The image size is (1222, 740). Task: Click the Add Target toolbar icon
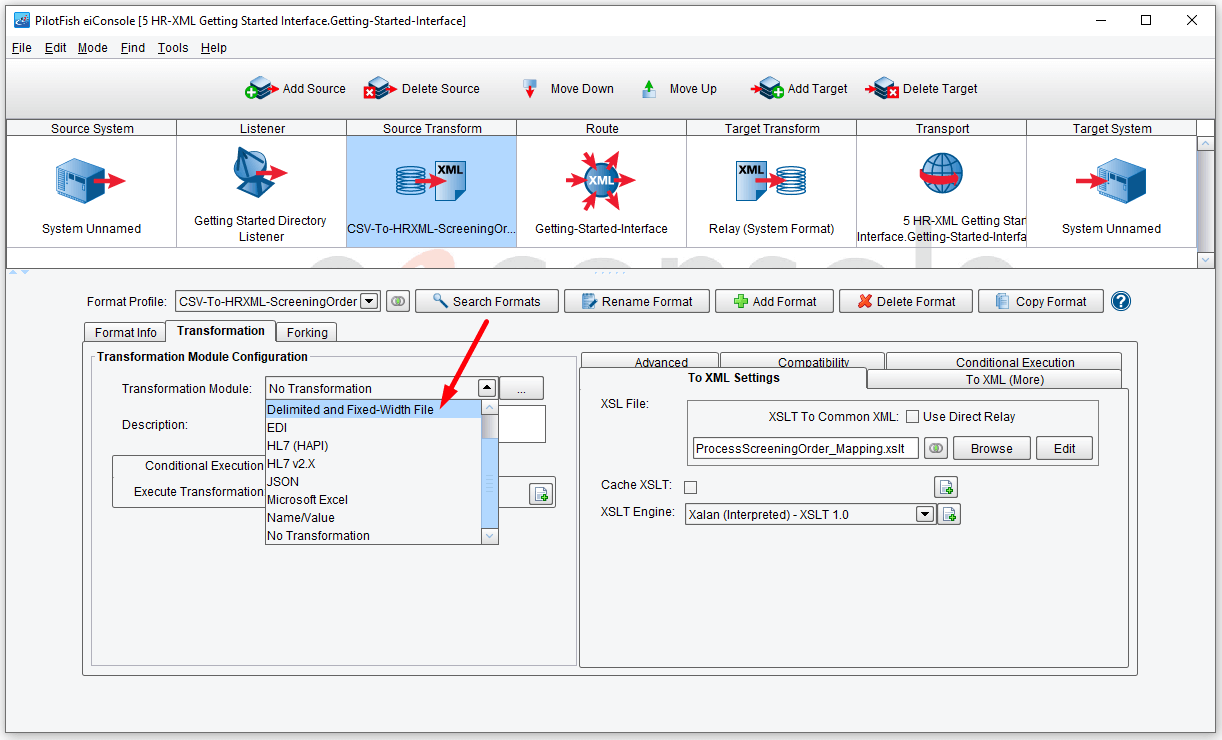coord(767,89)
